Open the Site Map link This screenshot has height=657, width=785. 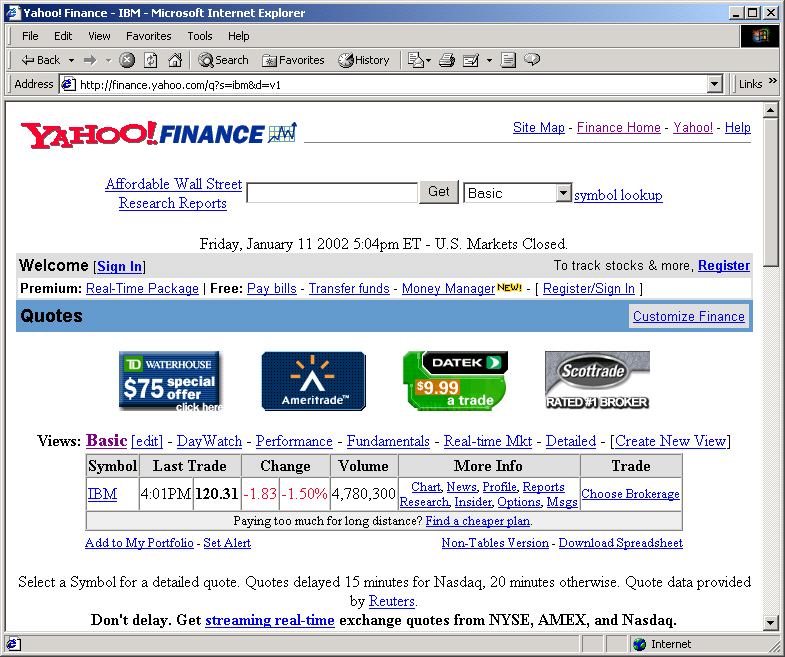(x=539, y=128)
